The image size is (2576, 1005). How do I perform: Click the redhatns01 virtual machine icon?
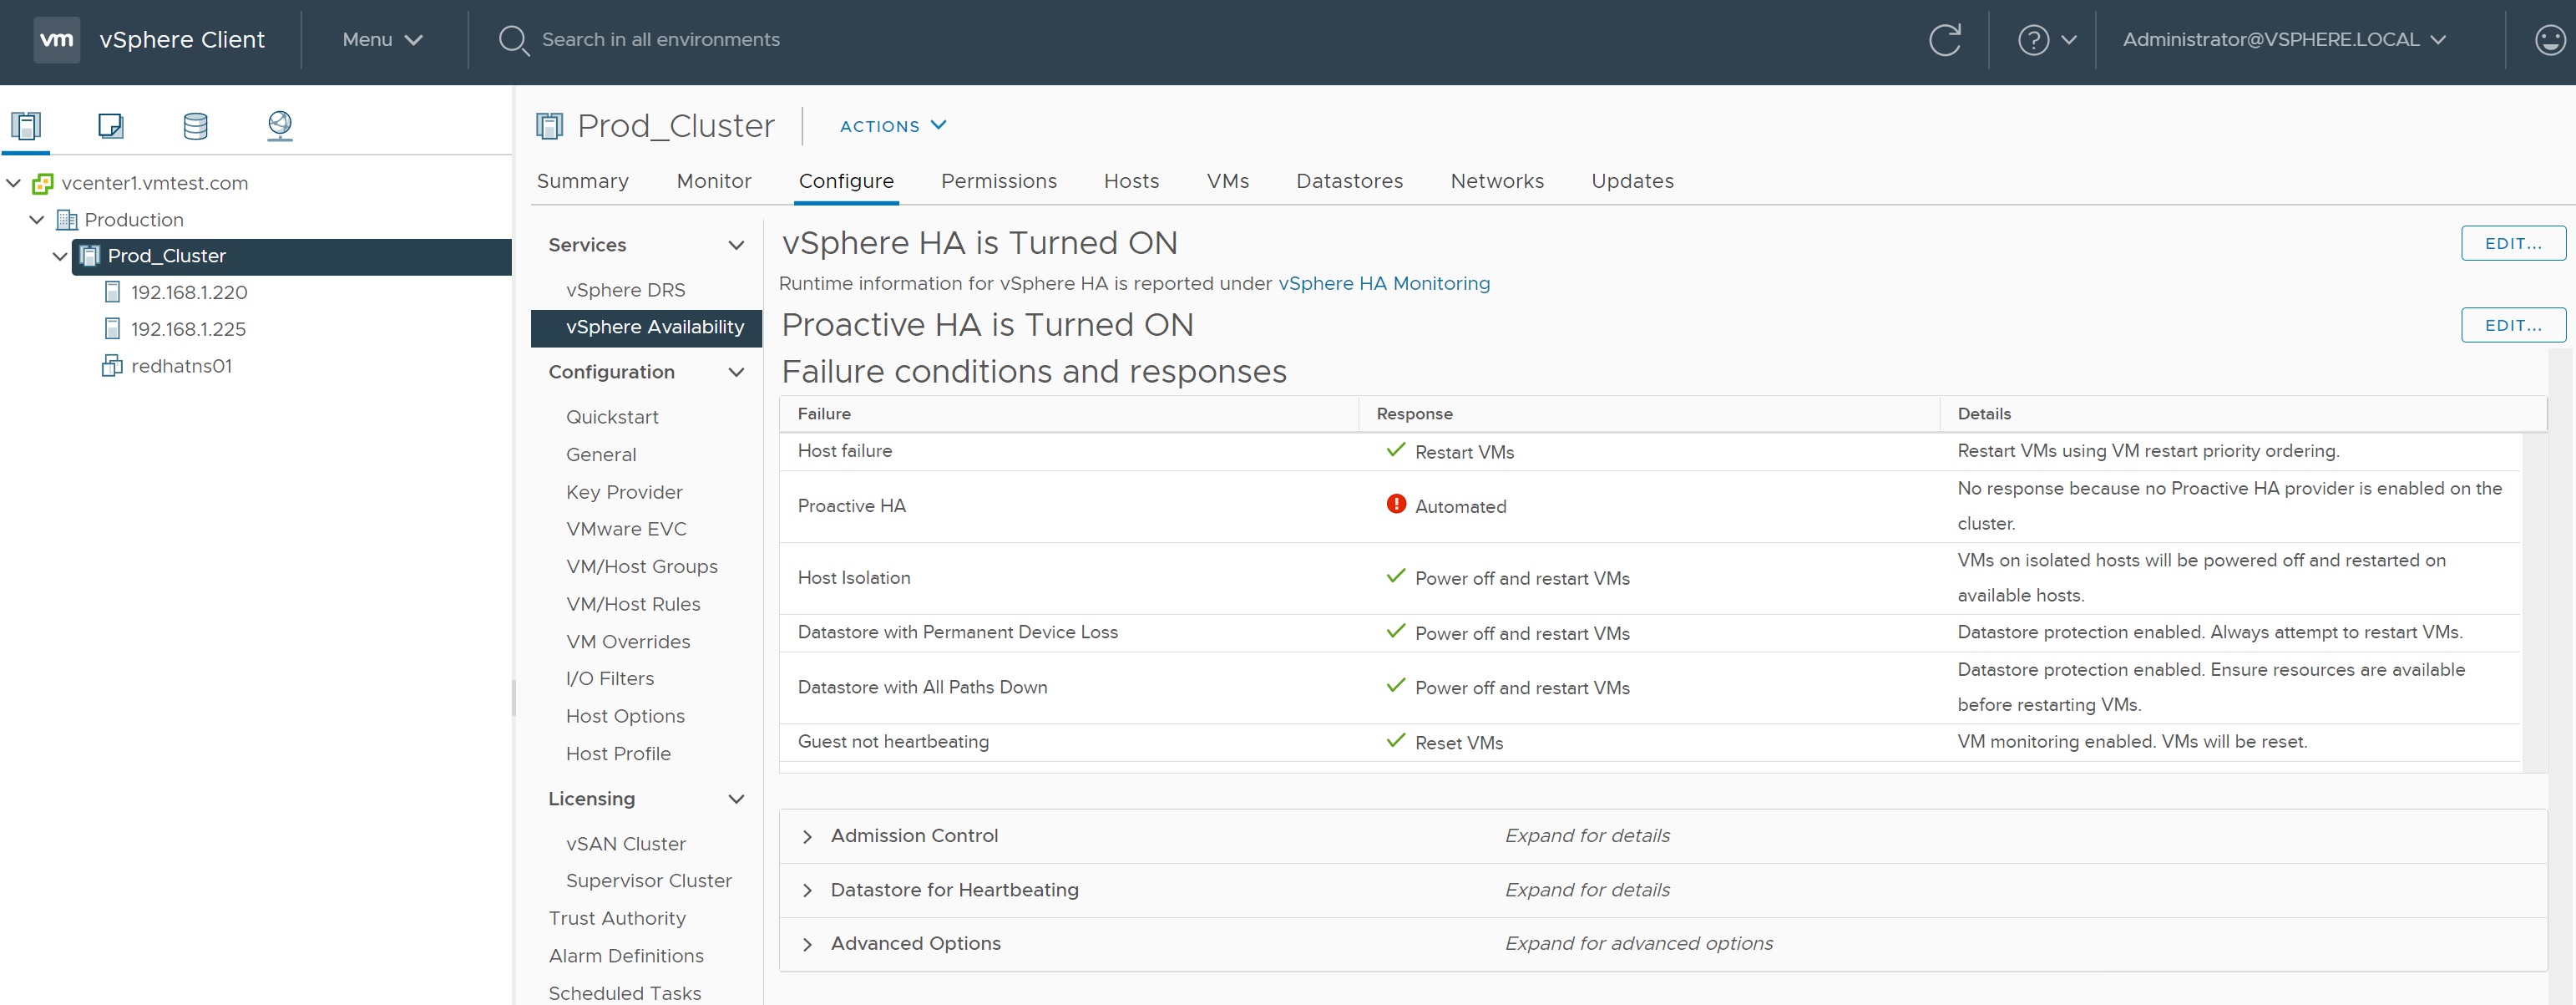click(x=112, y=366)
